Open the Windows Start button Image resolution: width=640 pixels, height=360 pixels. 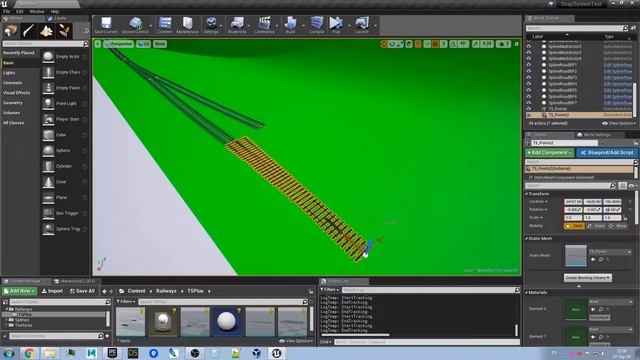click(9, 353)
